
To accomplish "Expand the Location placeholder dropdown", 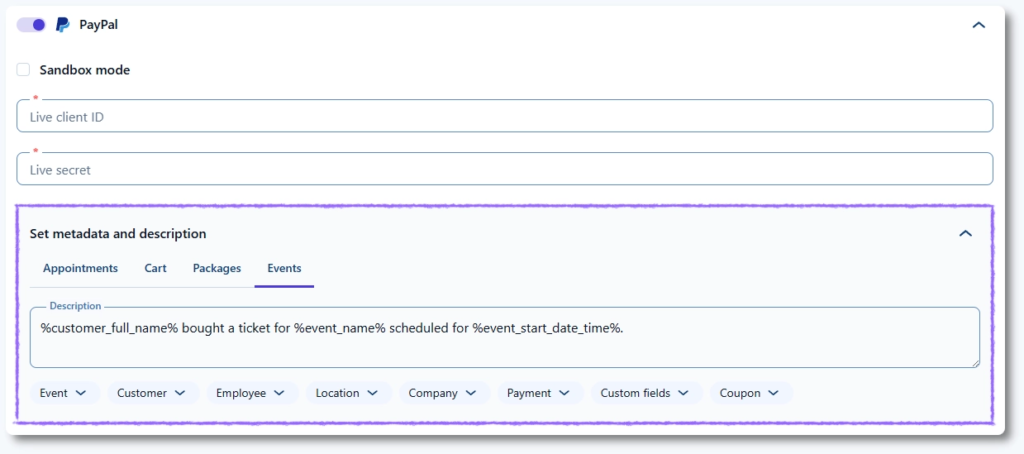I will pyautogui.click(x=348, y=393).
